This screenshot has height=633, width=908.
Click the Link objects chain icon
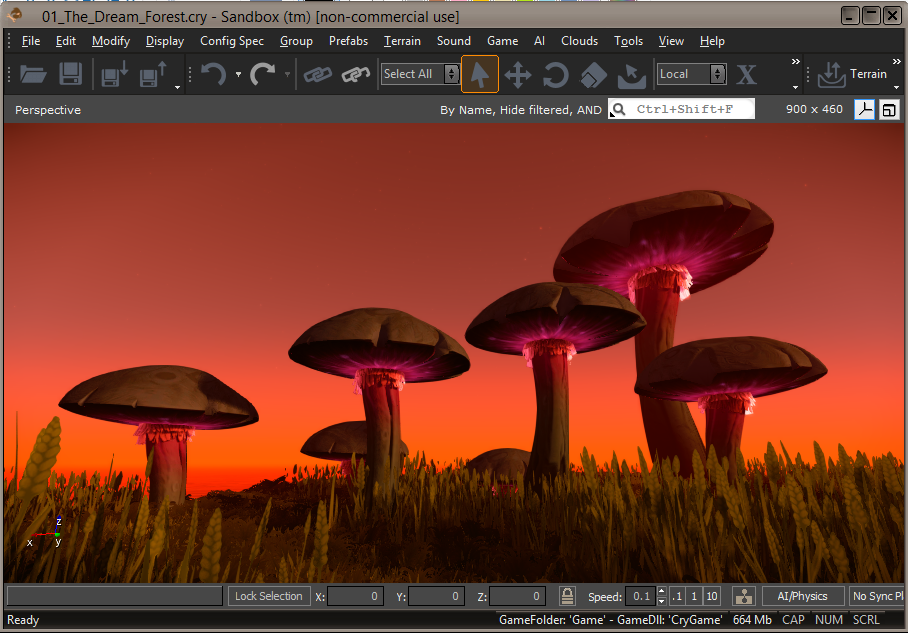[x=317, y=74]
